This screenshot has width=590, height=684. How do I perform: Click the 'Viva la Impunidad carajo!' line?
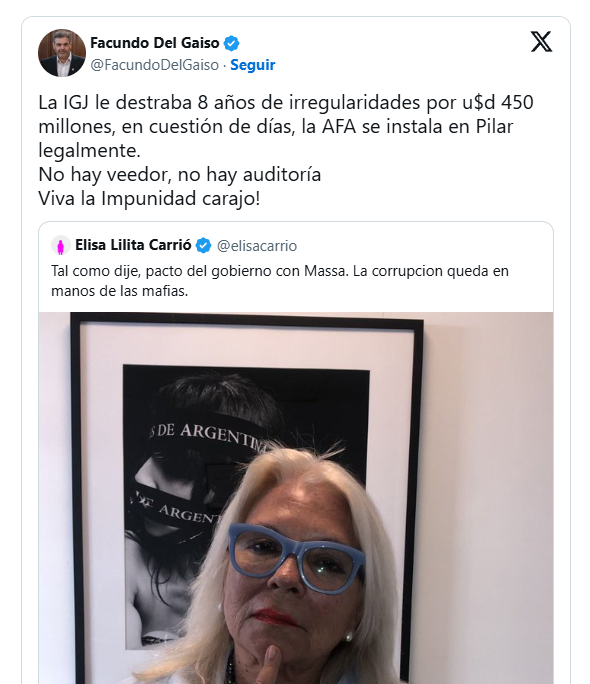[x=149, y=198]
